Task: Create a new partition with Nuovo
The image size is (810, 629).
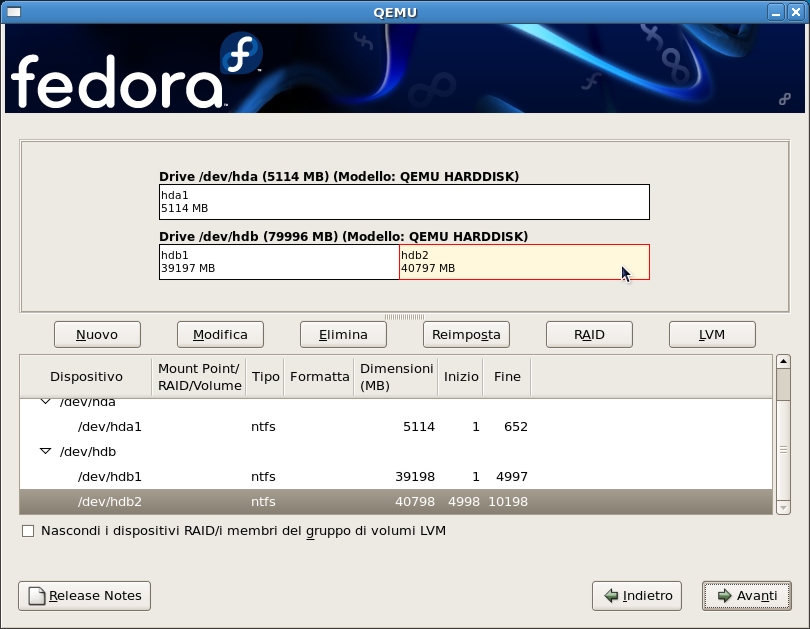Action: pos(97,335)
